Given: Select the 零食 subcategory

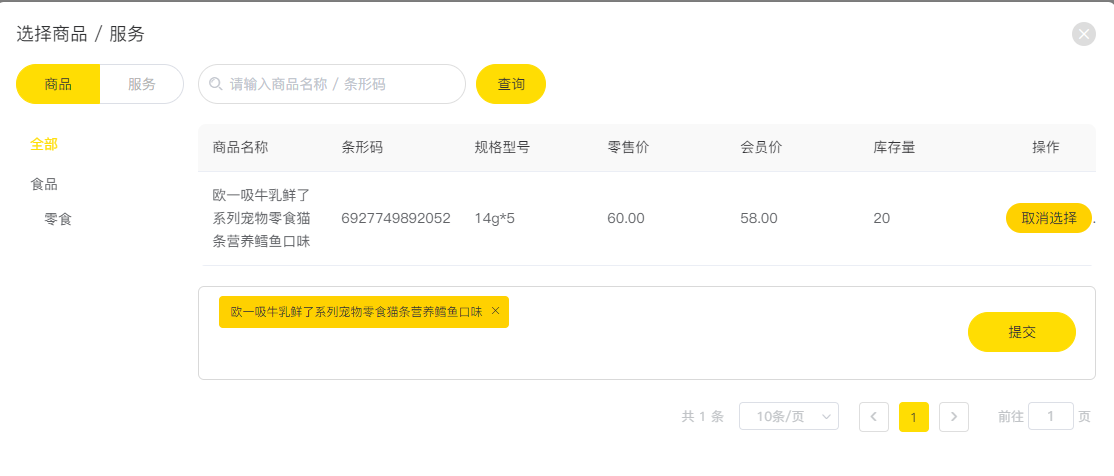Looking at the screenshot, I should [x=58, y=219].
